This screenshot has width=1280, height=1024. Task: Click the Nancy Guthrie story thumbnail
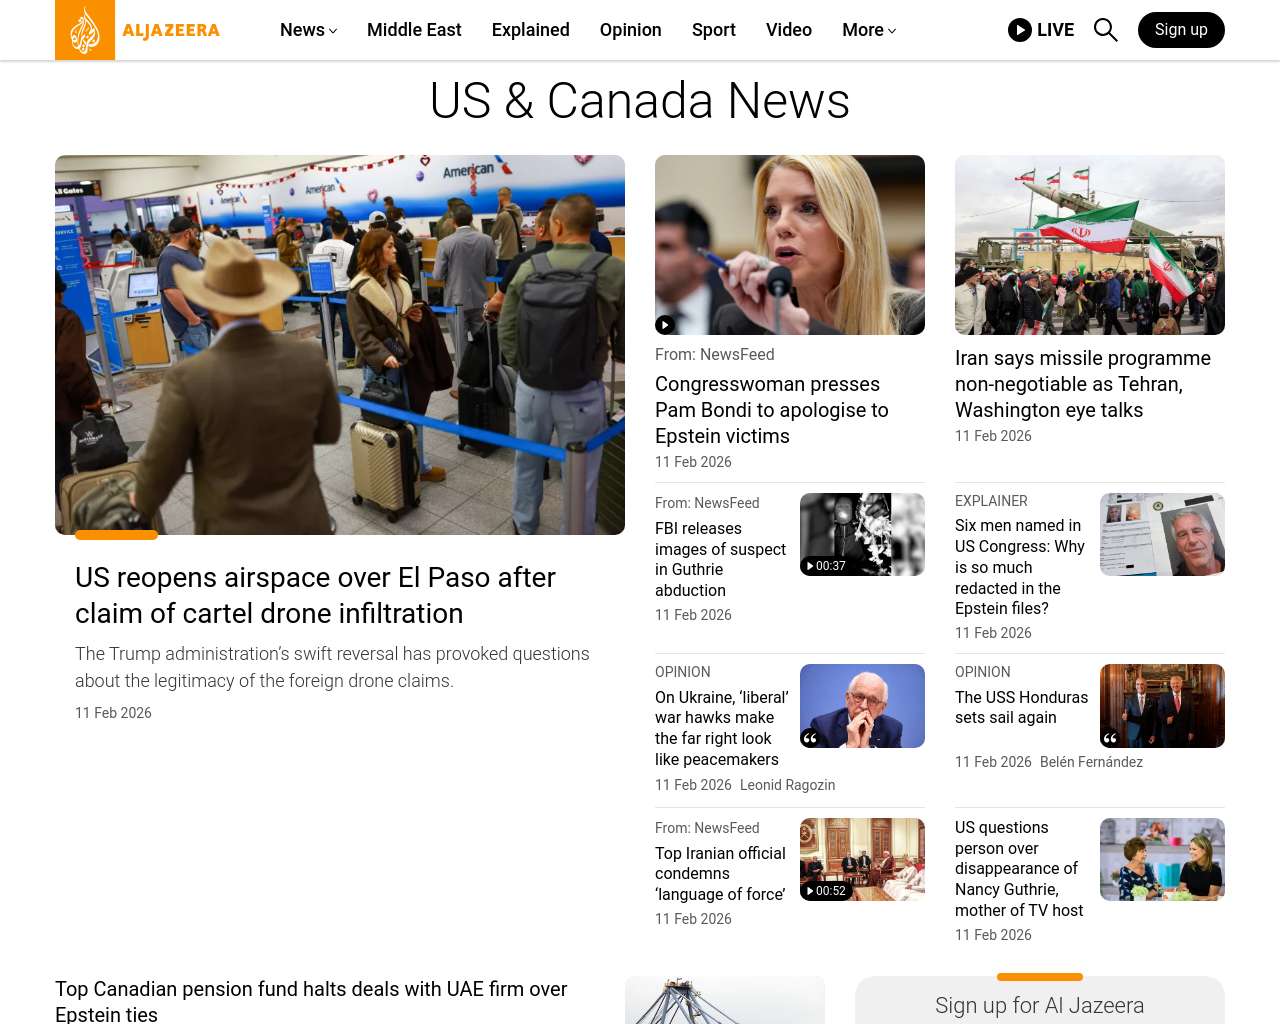coord(1162,859)
